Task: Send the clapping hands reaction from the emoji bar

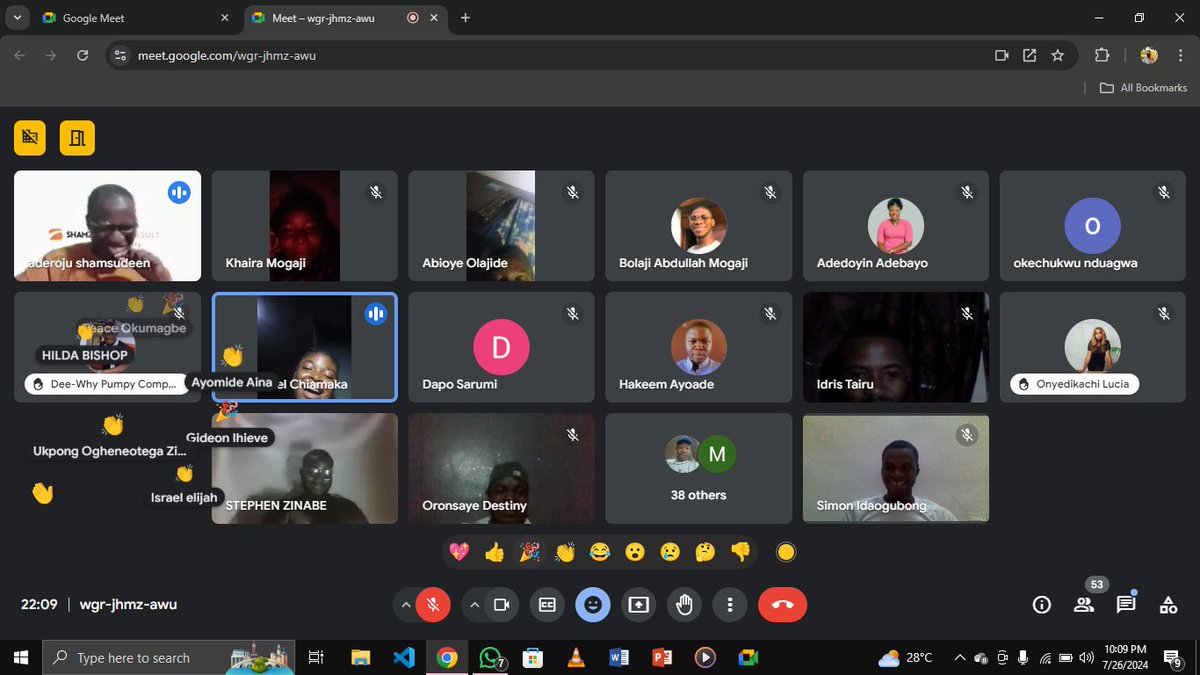Action: (565, 551)
